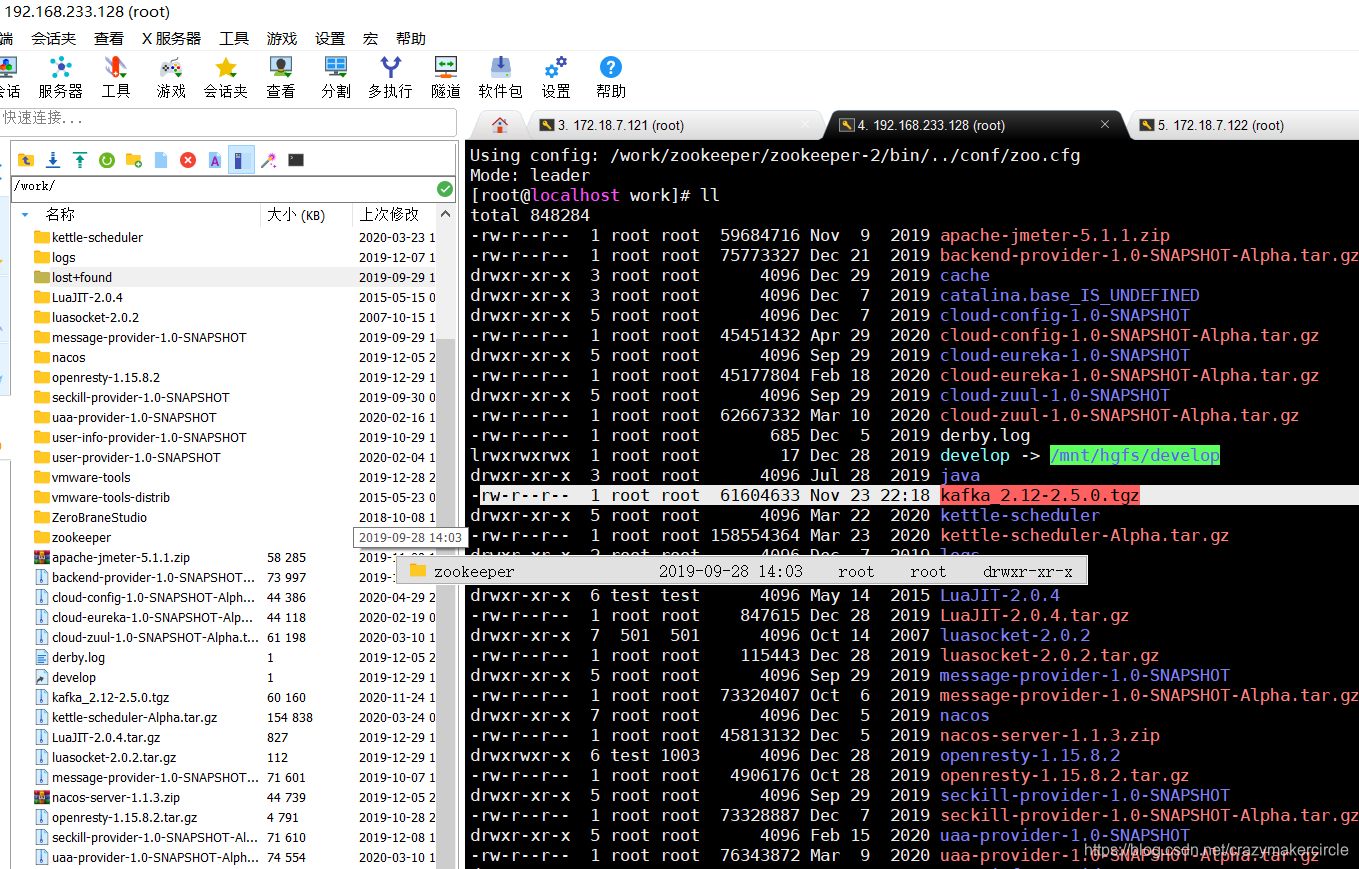Viewport: 1359px width, 869px height.
Task: Activate the 多执行 multi-exec toolbar icon
Action: pyautogui.click(x=390, y=77)
